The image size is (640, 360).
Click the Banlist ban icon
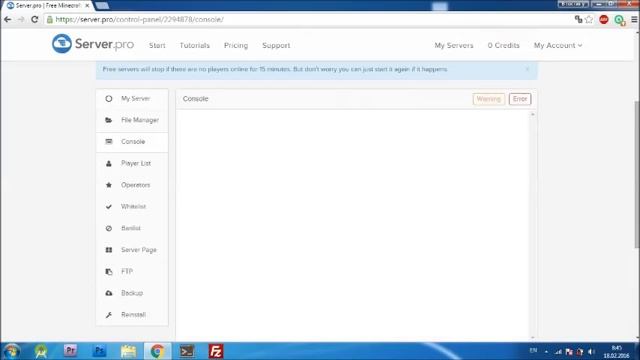tap(109, 228)
